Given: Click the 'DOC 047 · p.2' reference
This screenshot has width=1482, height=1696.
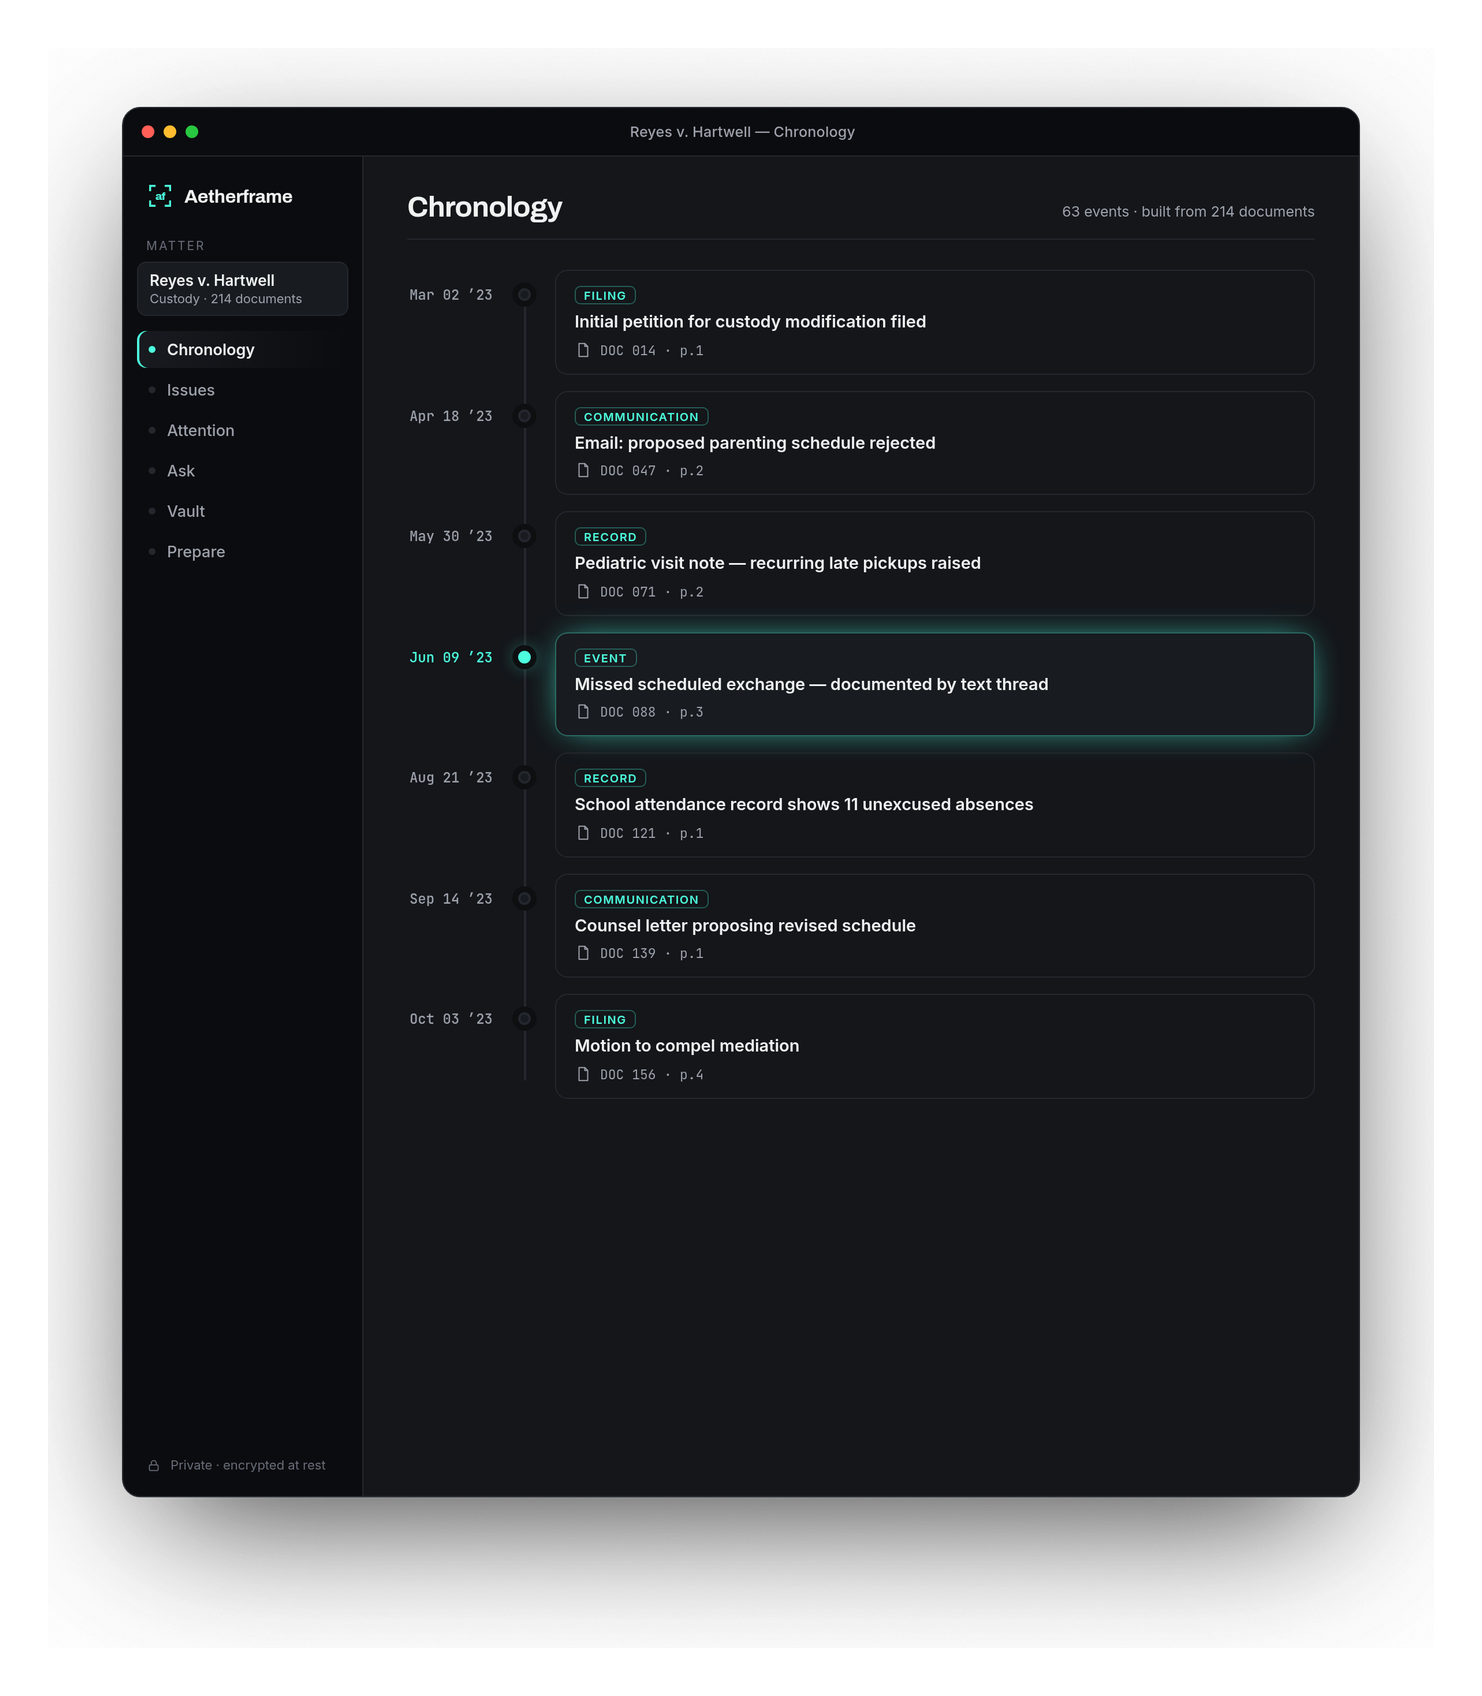Looking at the screenshot, I should click(x=652, y=471).
